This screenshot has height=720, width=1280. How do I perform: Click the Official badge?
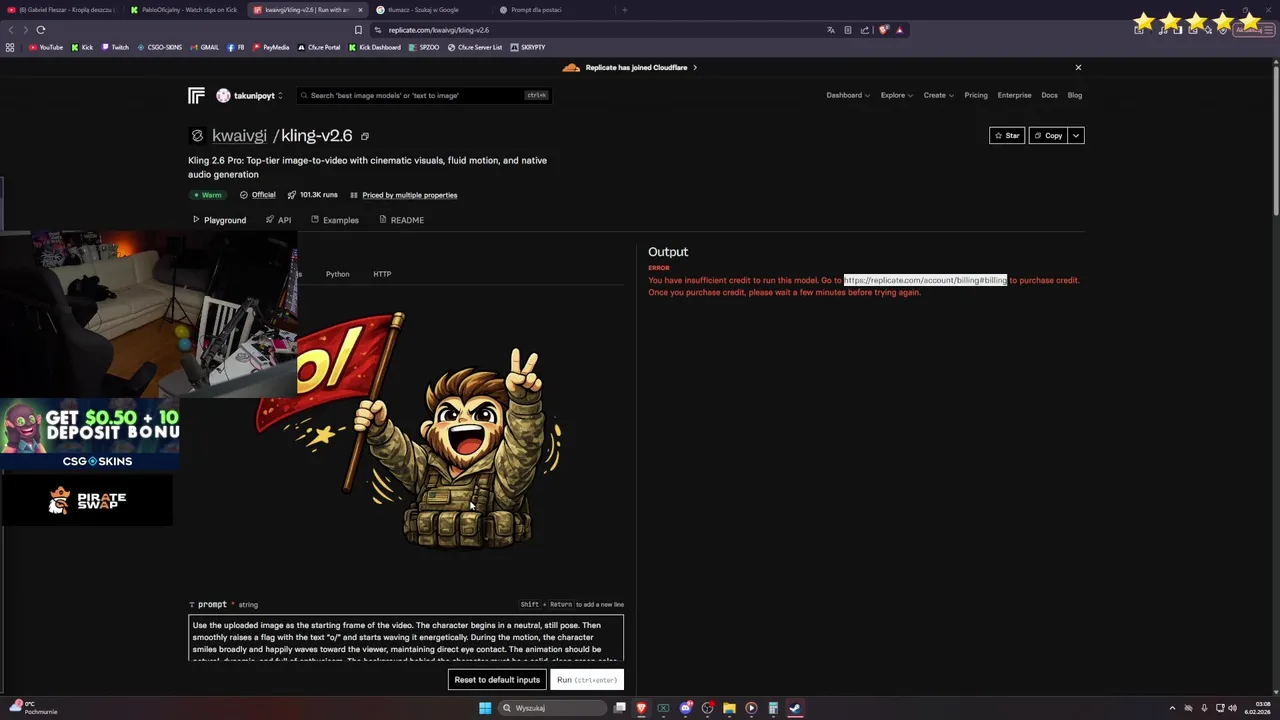tap(257, 195)
